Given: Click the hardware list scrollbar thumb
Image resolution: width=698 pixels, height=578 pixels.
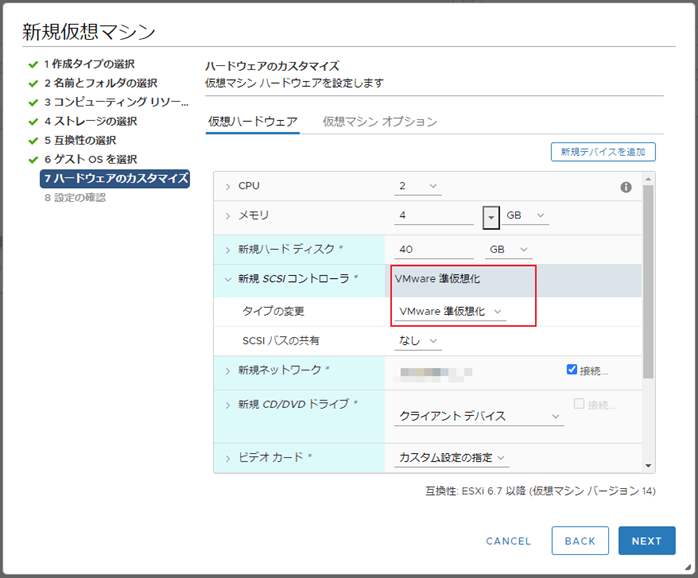Looking at the screenshot, I should coord(648,281).
